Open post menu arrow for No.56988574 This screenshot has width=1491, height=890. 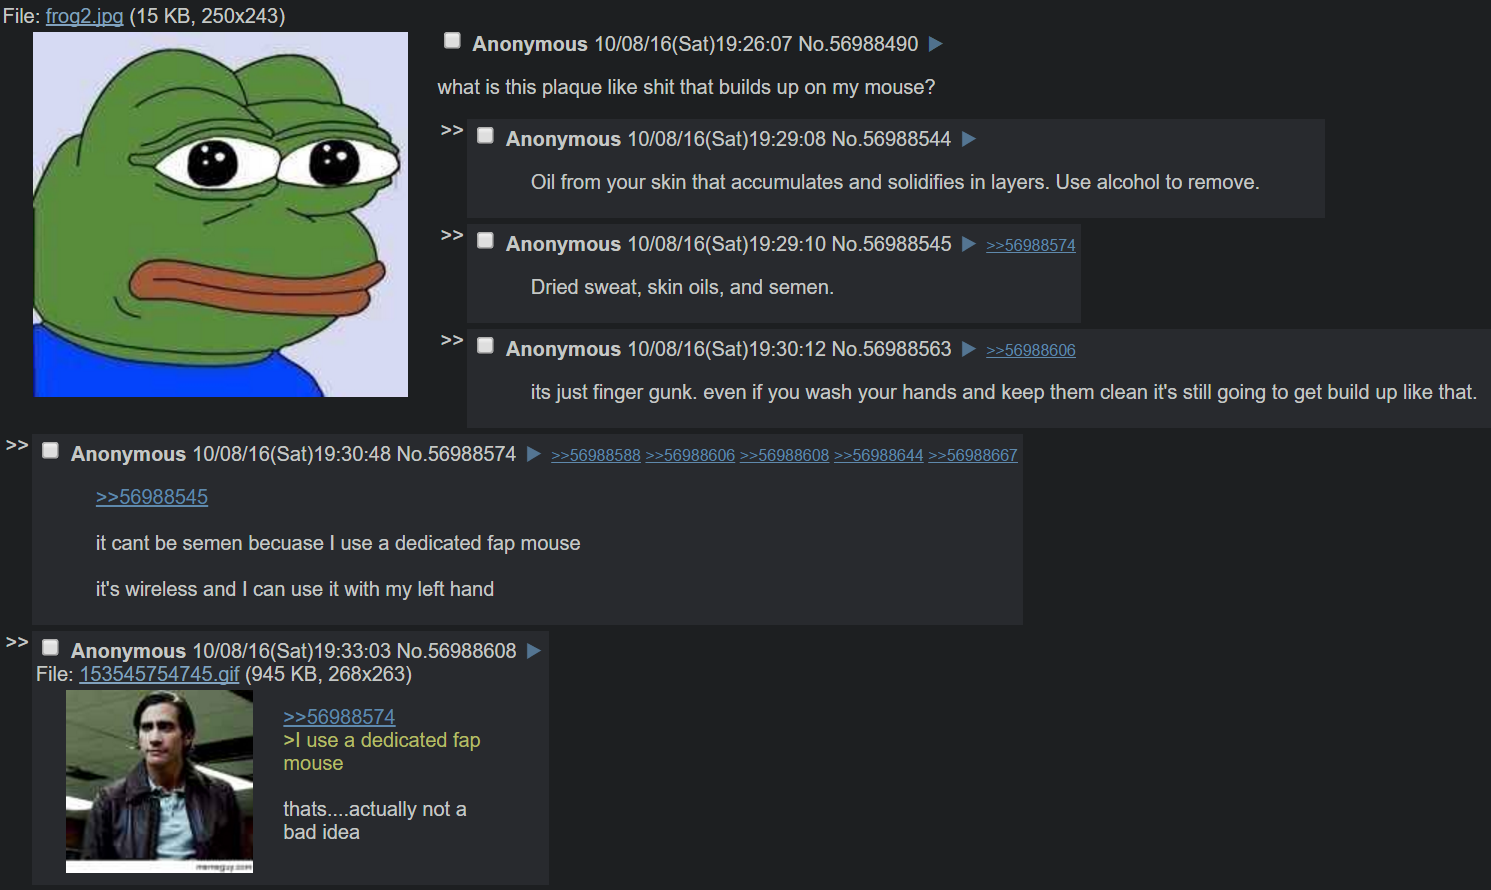534,454
